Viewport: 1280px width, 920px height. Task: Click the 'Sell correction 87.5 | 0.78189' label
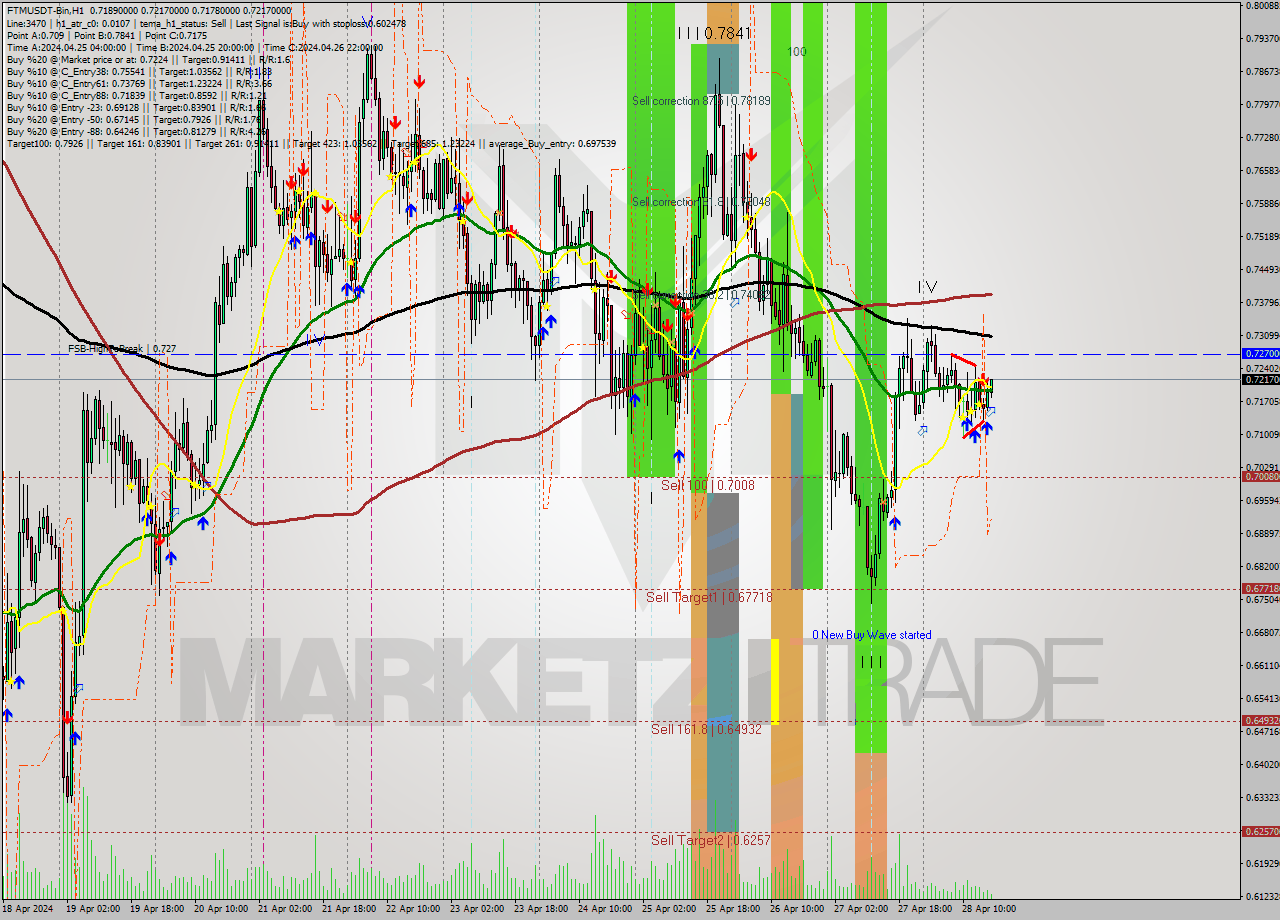[x=701, y=101]
